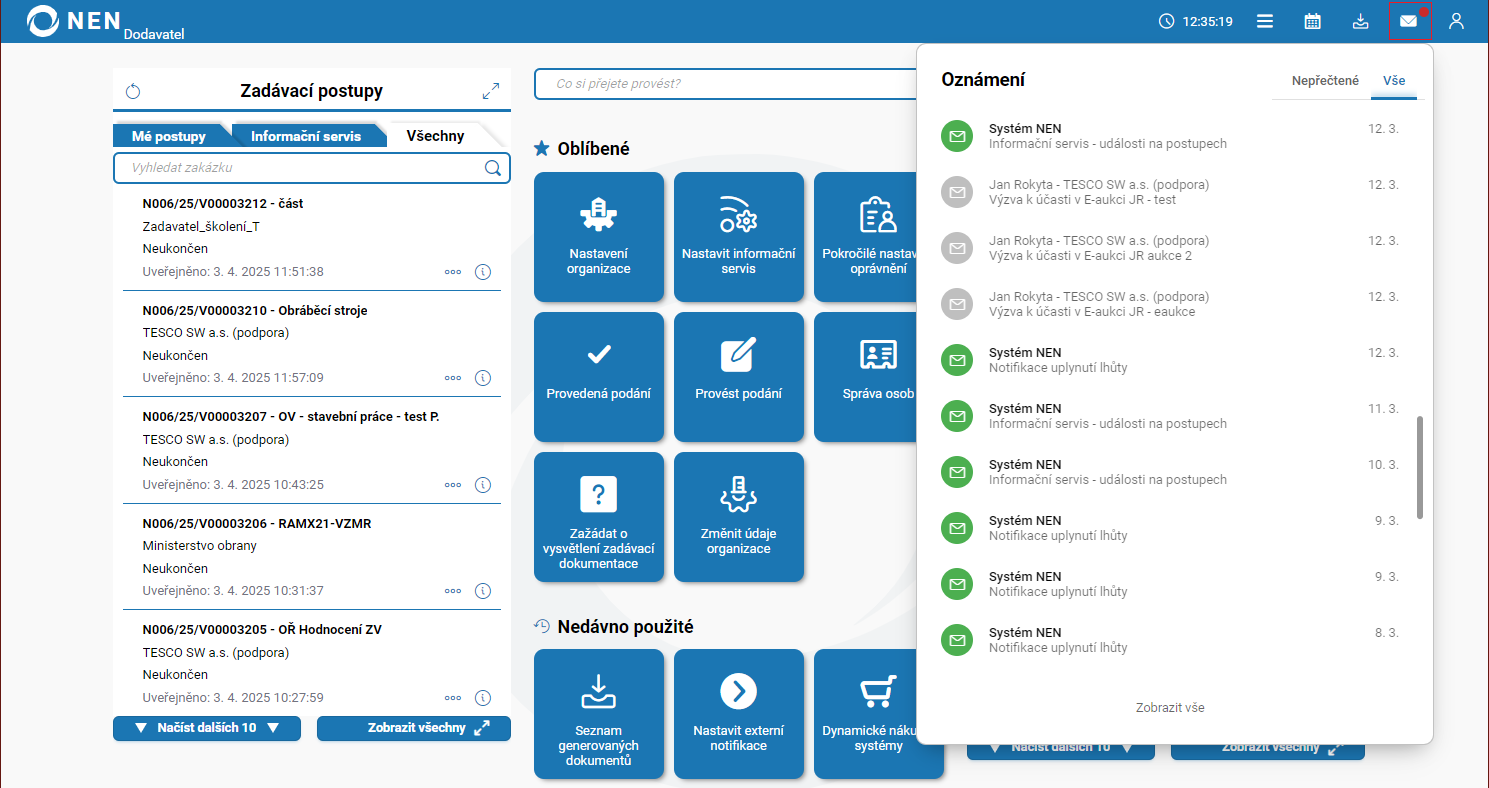Open the calendar icon in header
This screenshot has height=788, width=1489.
coord(1313,21)
